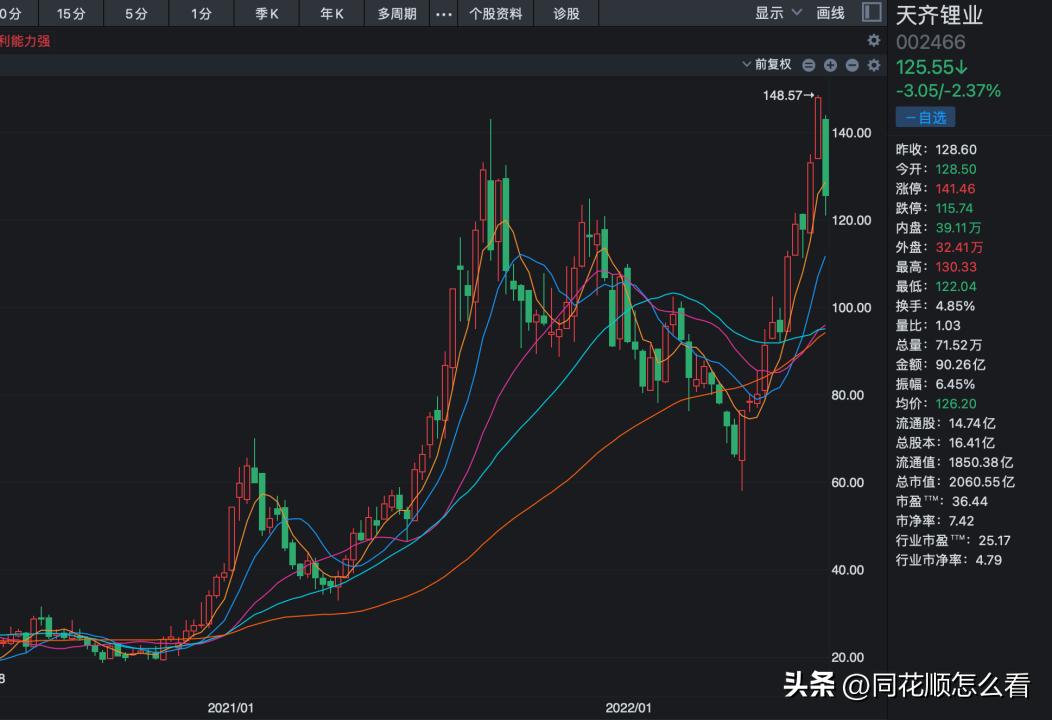Image resolution: width=1052 pixels, height=720 pixels.
Task: Open indicator settings gear below the toolbar
Action: click(873, 40)
